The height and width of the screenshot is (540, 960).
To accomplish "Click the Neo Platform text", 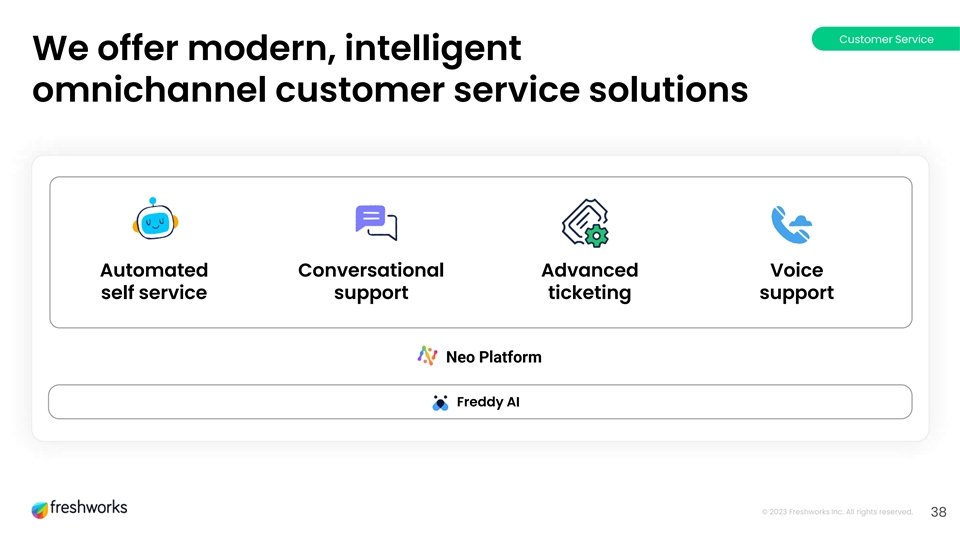I will [x=493, y=357].
